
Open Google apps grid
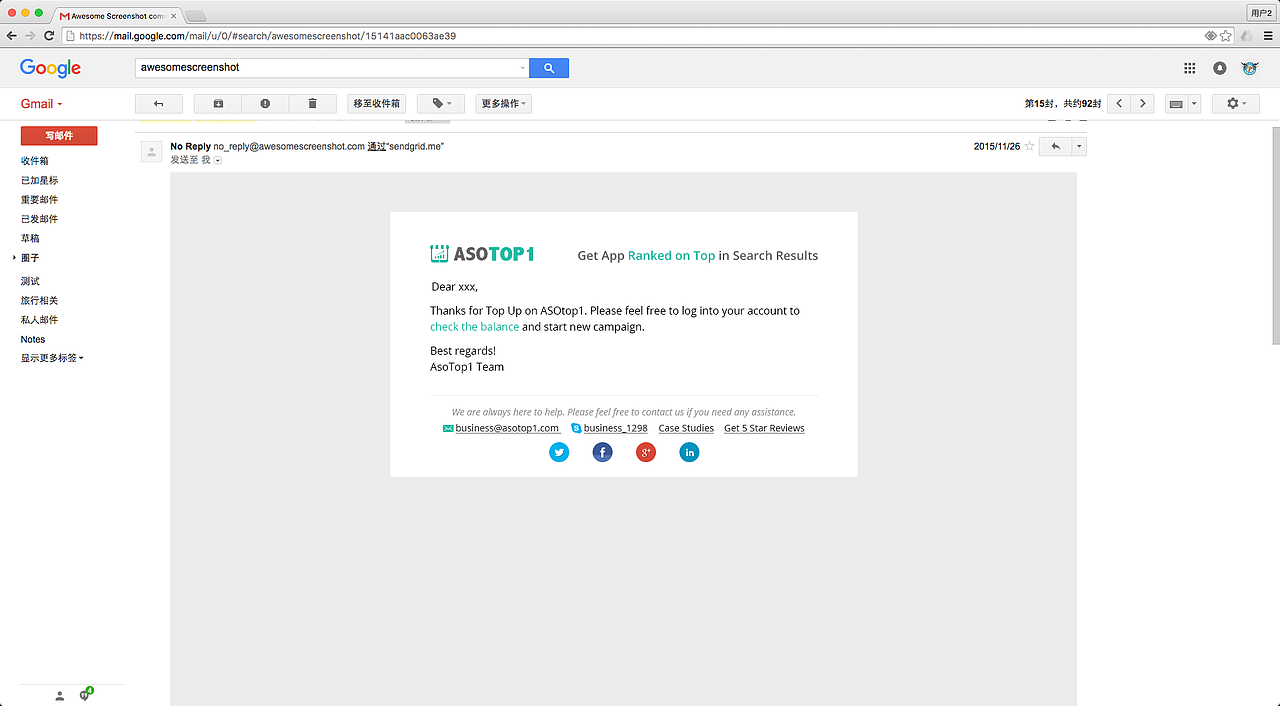point(1189,68)
